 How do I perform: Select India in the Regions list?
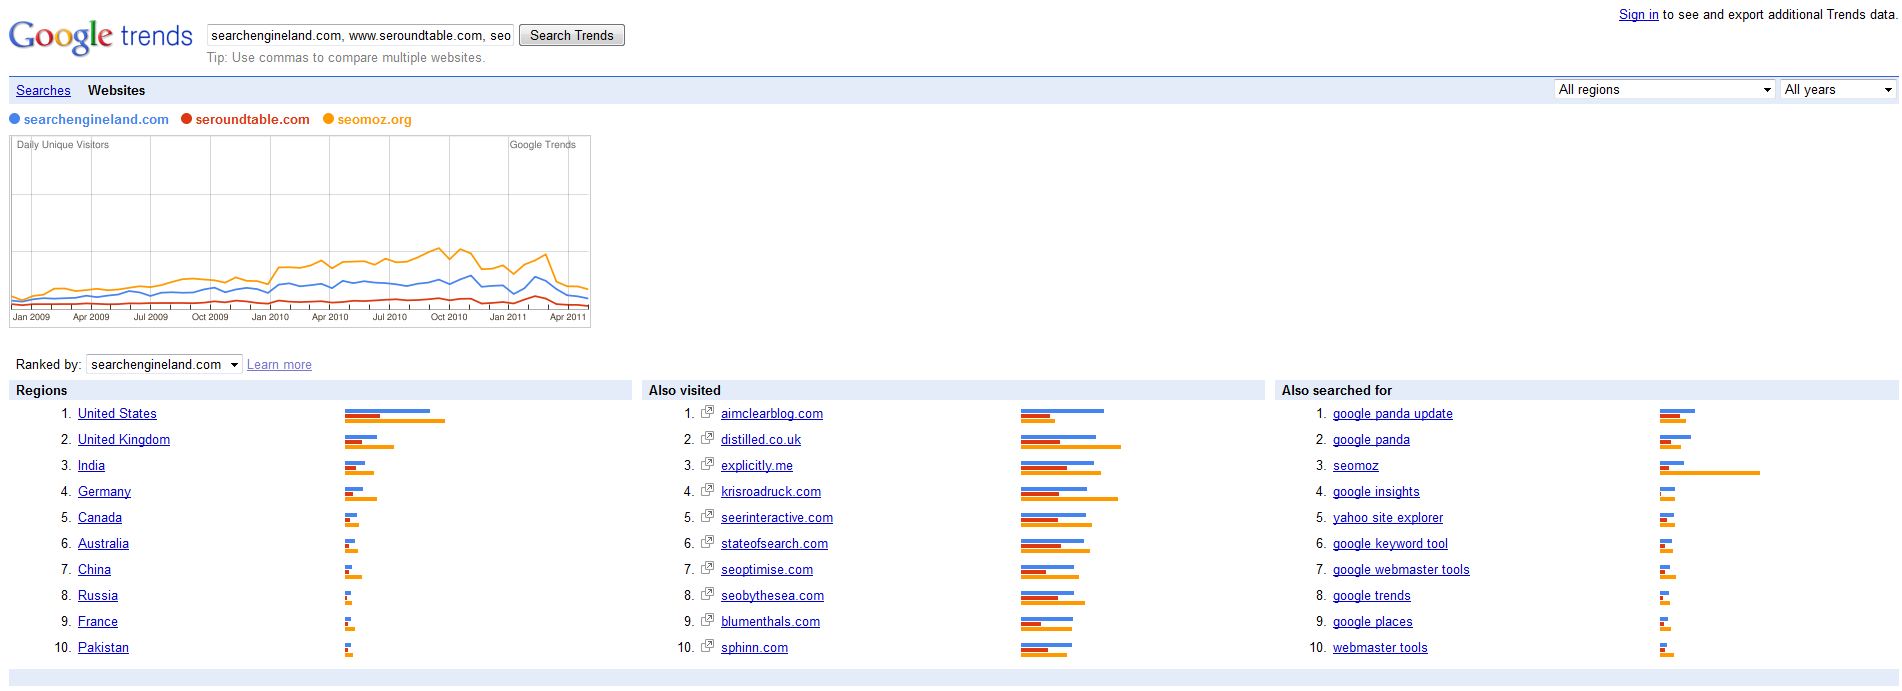tap(91, 466)
